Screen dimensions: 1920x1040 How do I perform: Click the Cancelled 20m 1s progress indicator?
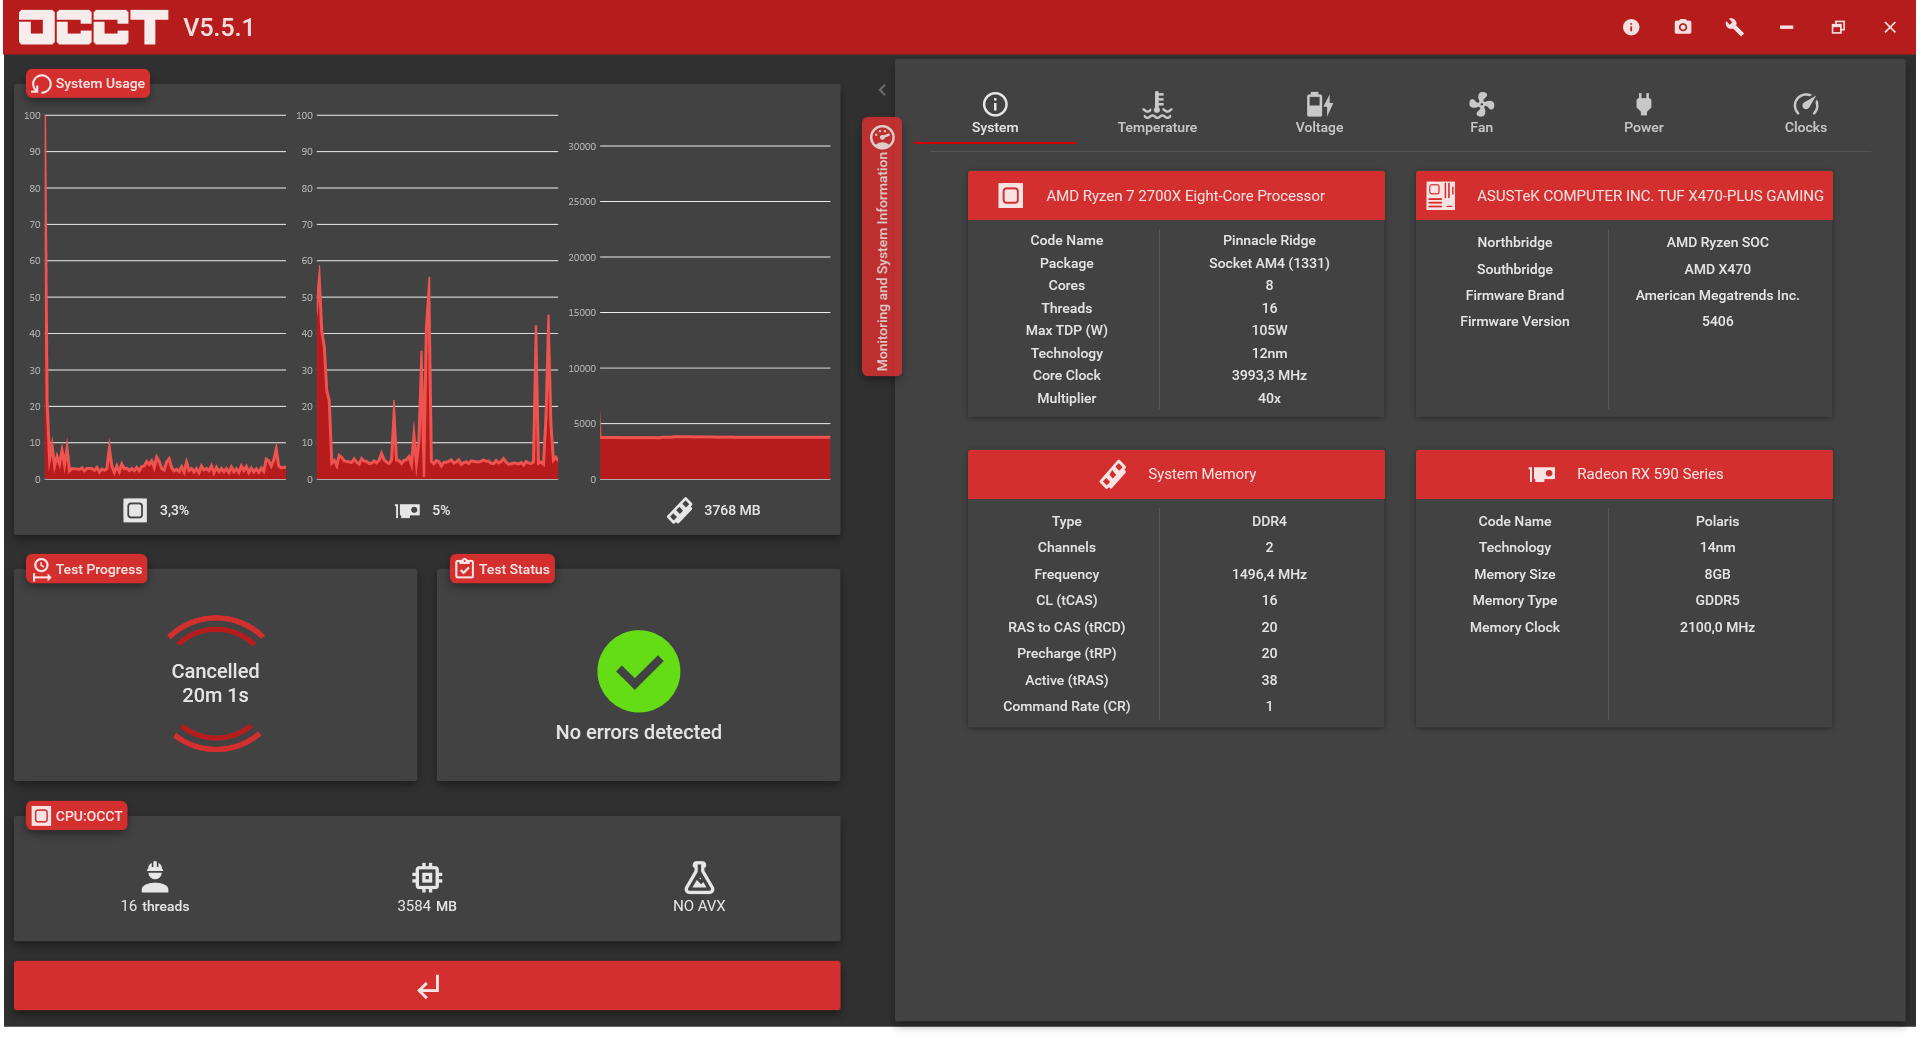(x=215, y=683)
